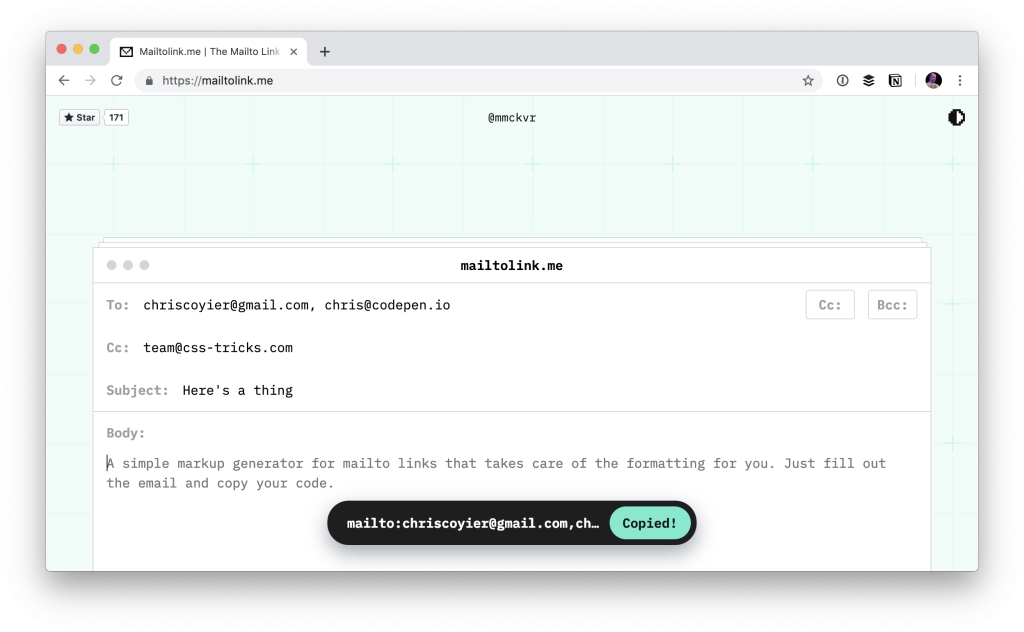This screenshot has height=632, width=1024.
Task: Open the Buffer stacked-layers extension icon
Action: click(869, 80)
